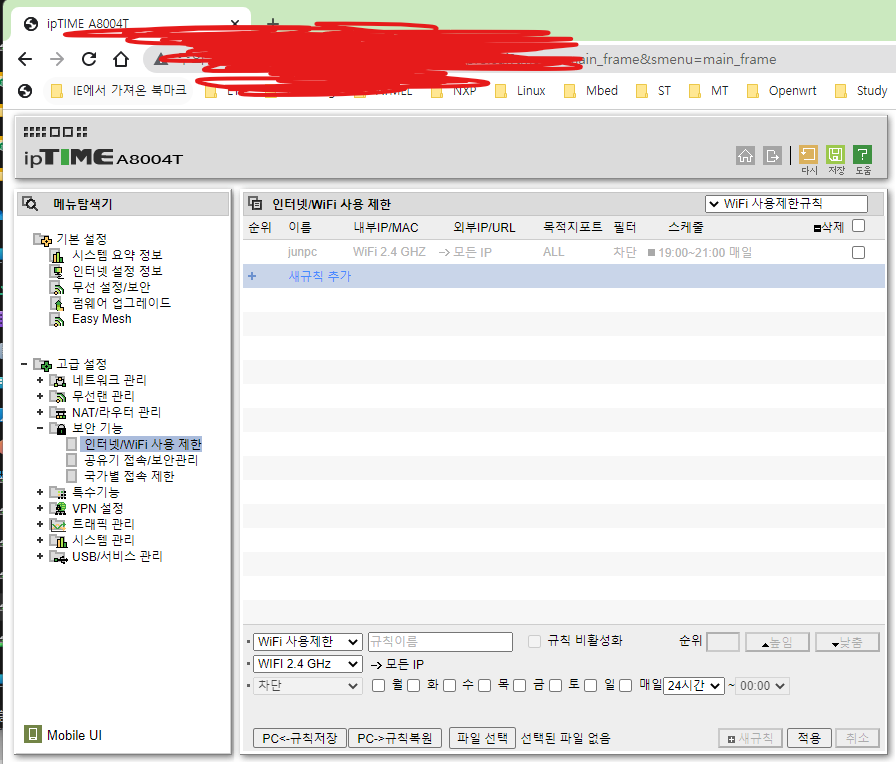This screenshot has height=764, width=896.
Task: Click the PC<-규칙저장 button
Action: pyautogui.click(x=299, y=738)
